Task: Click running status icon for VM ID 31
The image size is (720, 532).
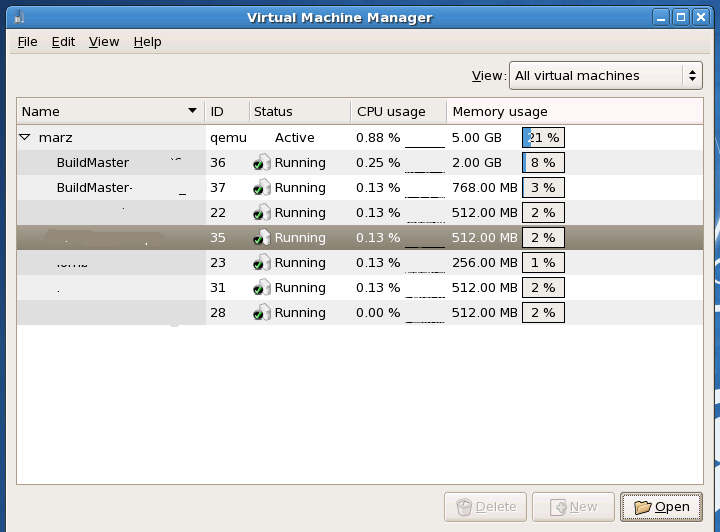Action: [x=261, y=288]
